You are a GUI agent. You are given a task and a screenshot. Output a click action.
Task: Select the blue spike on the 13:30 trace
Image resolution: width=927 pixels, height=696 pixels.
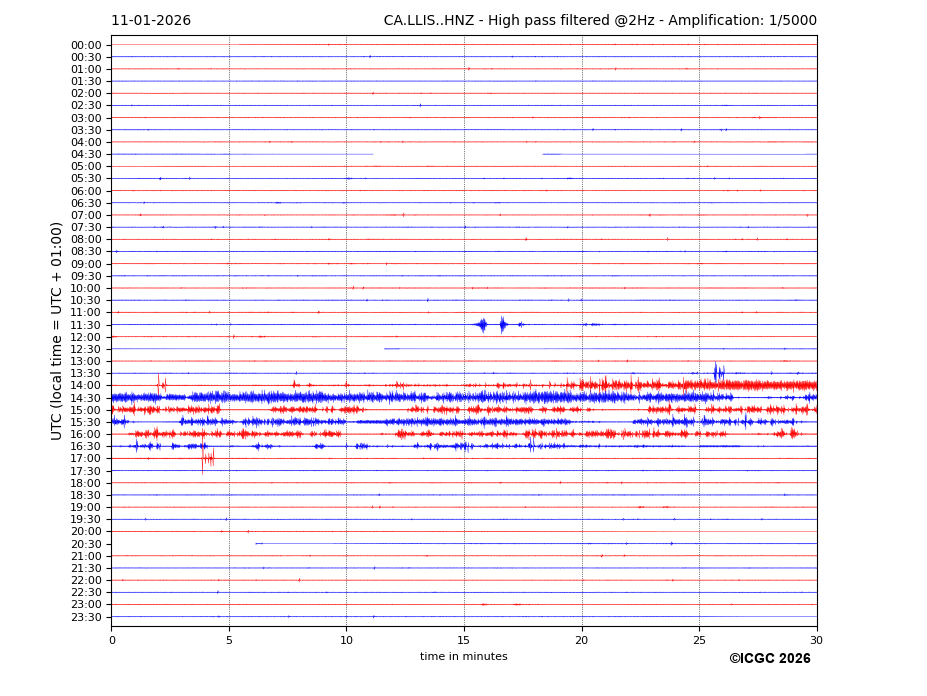point(718,373)
